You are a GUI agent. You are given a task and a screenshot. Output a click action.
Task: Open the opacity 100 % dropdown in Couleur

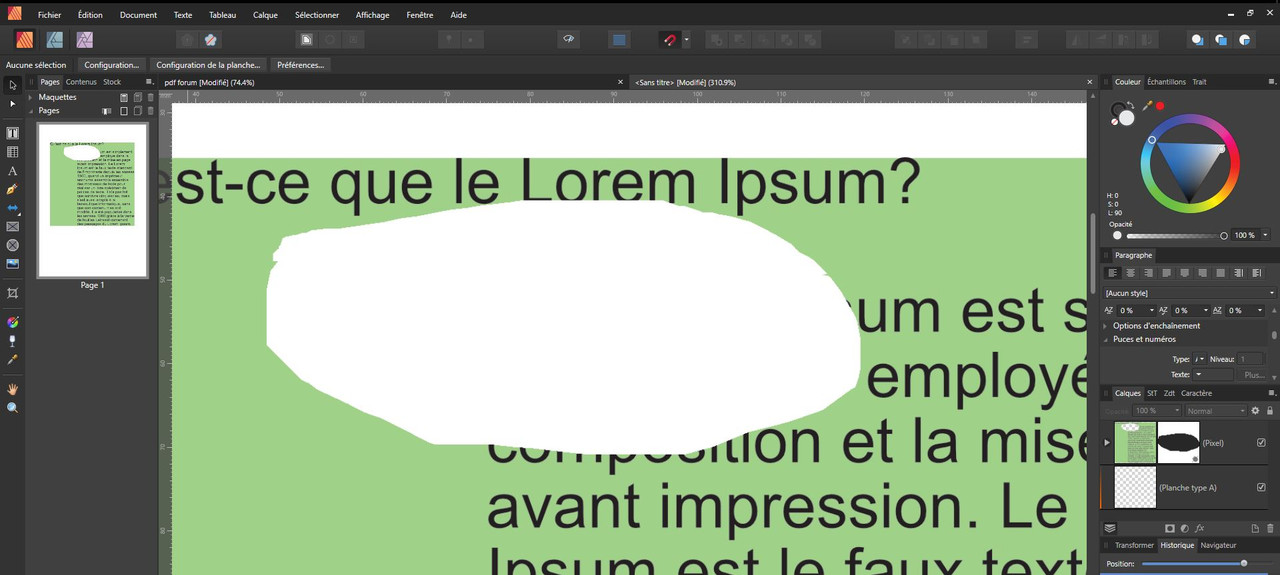pyautogui.click(x=1265, y=235)
